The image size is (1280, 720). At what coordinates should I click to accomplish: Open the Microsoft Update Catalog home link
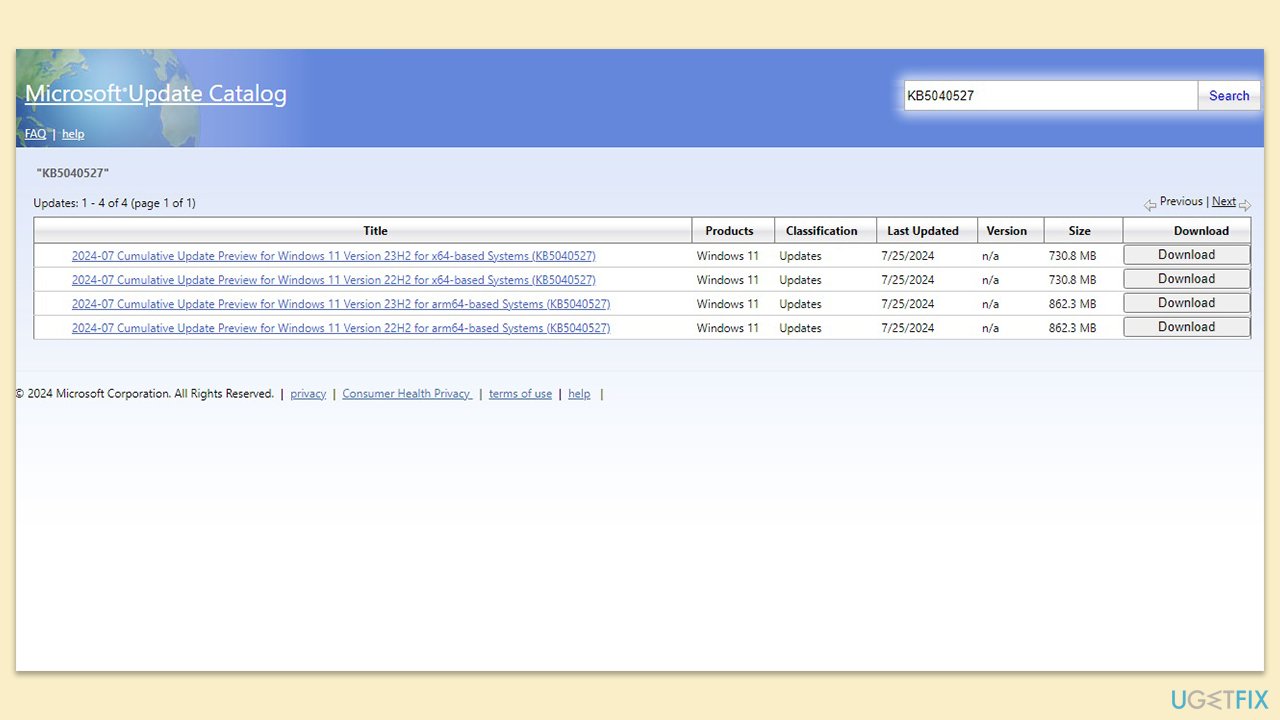coord(156,94)
